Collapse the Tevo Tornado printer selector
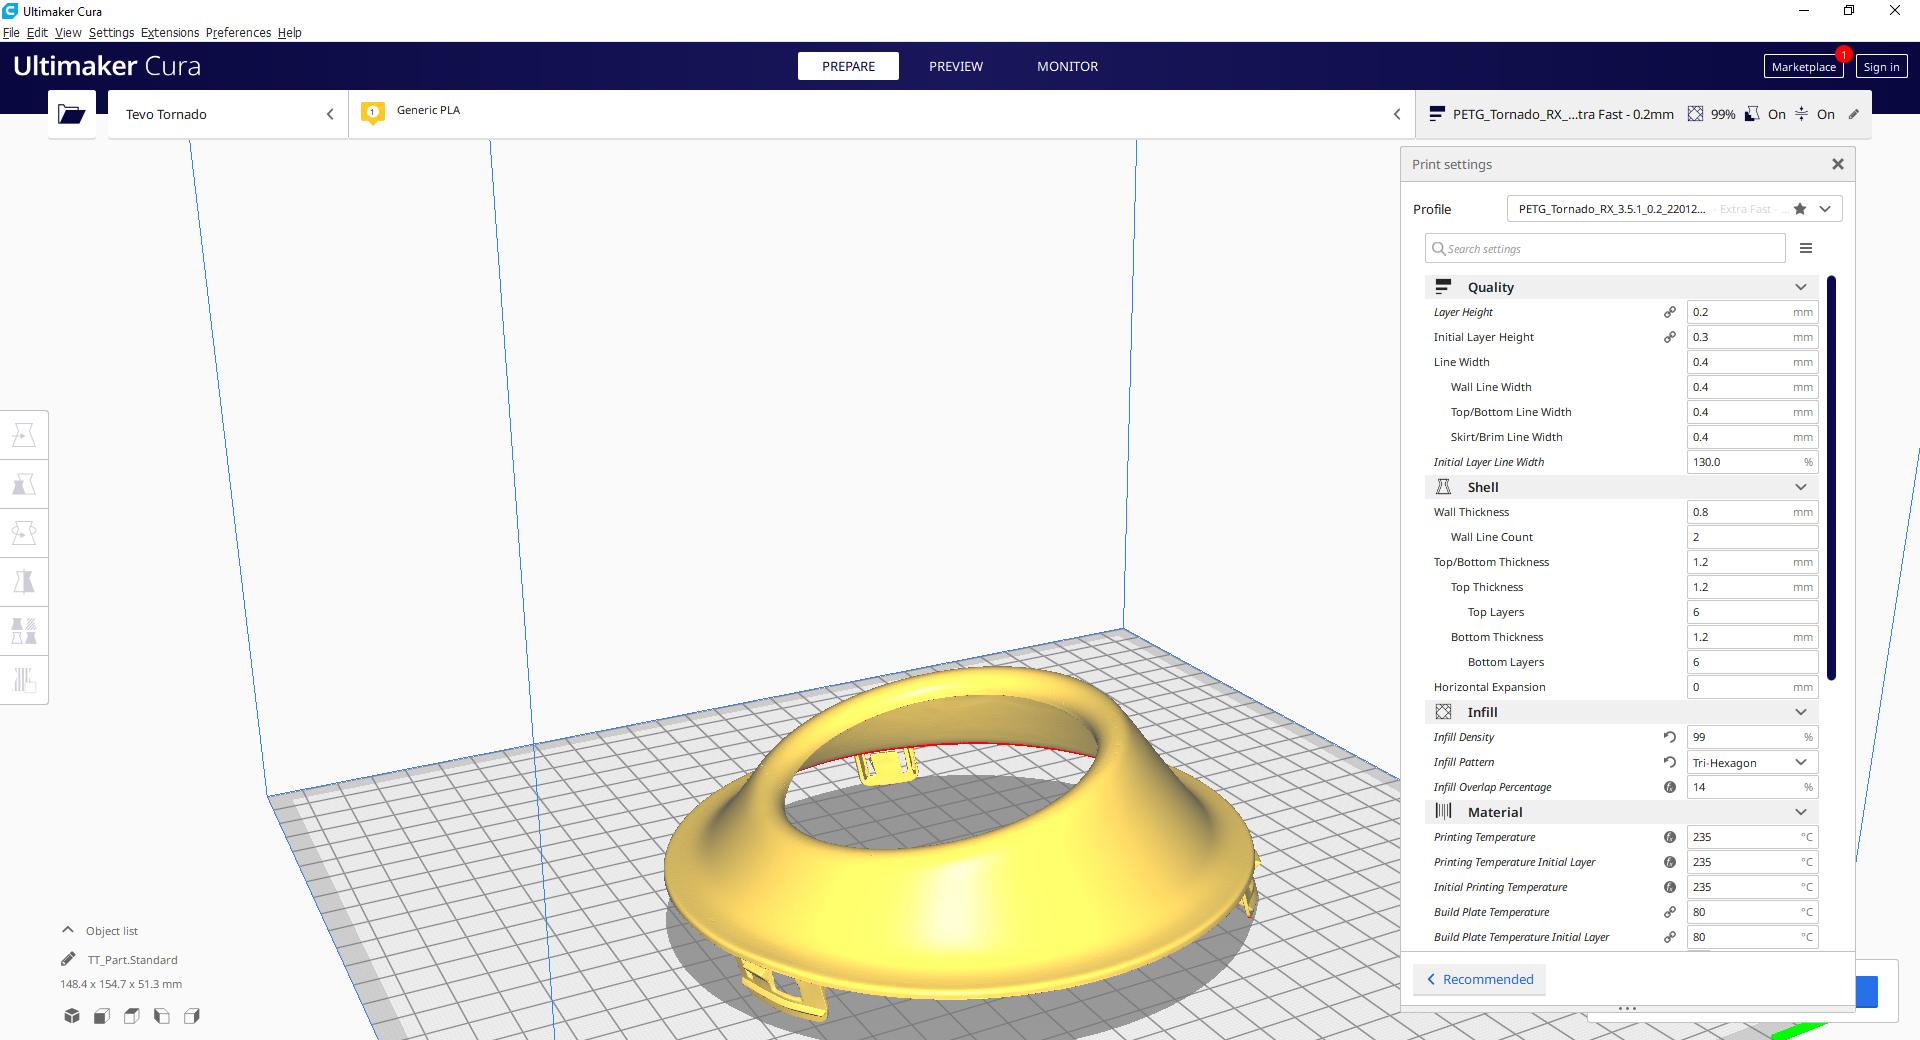 click(x=330, y=114)
